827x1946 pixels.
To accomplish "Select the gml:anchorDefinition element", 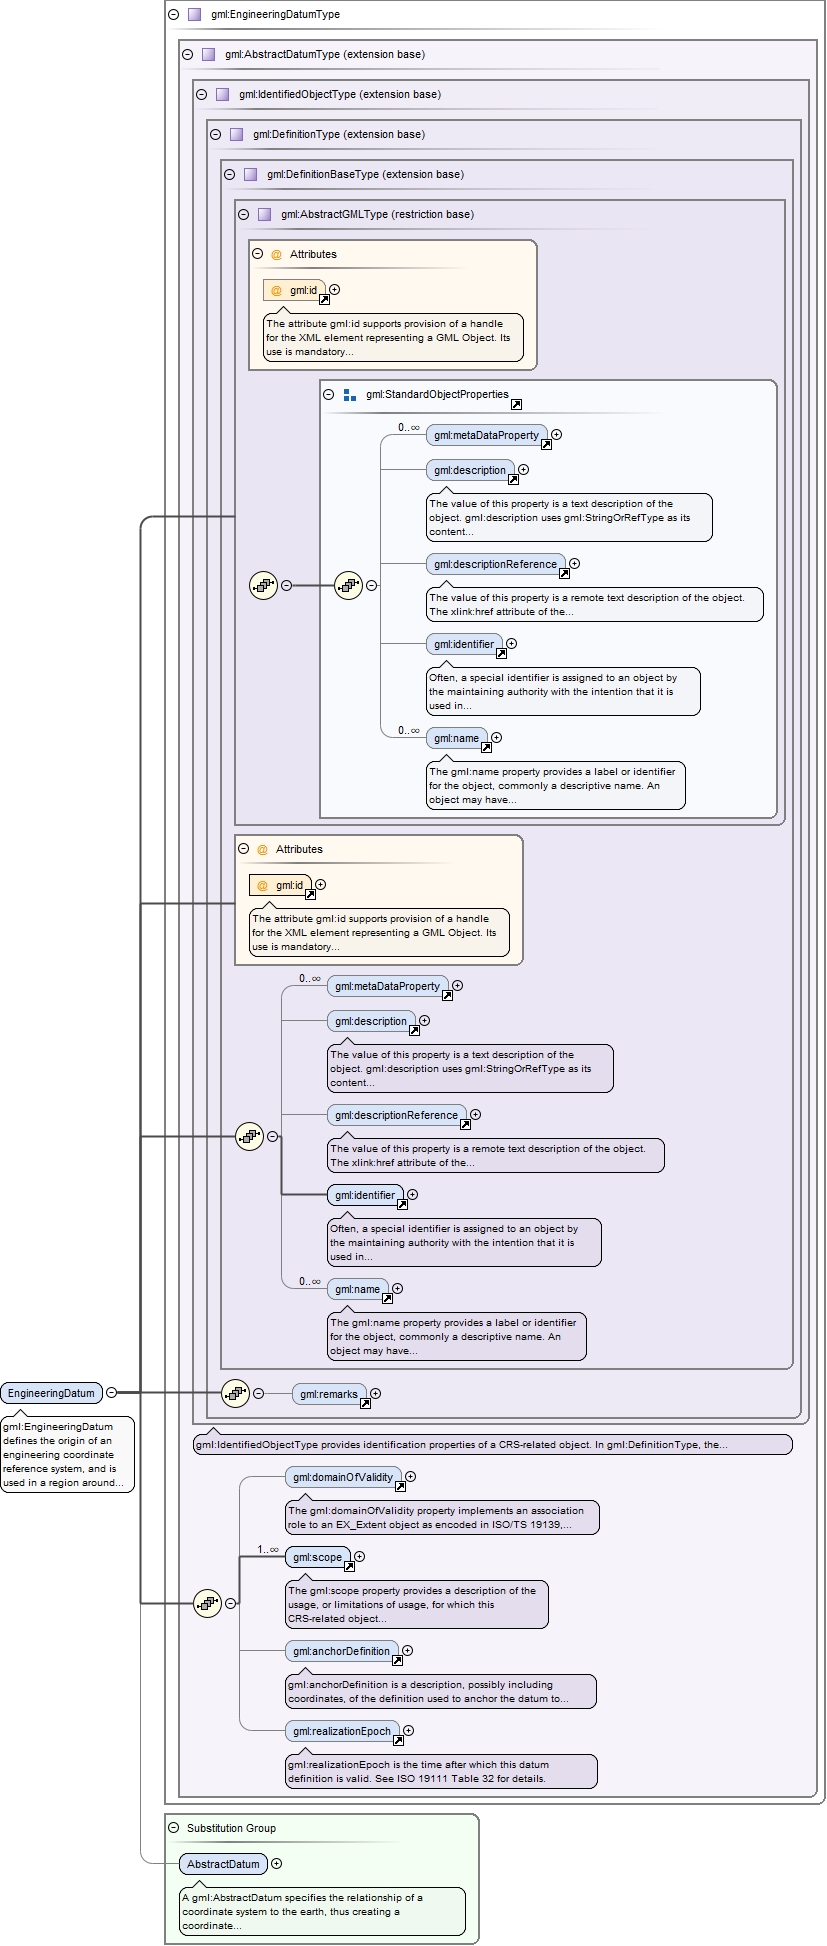I will (x=342, y=1651).
